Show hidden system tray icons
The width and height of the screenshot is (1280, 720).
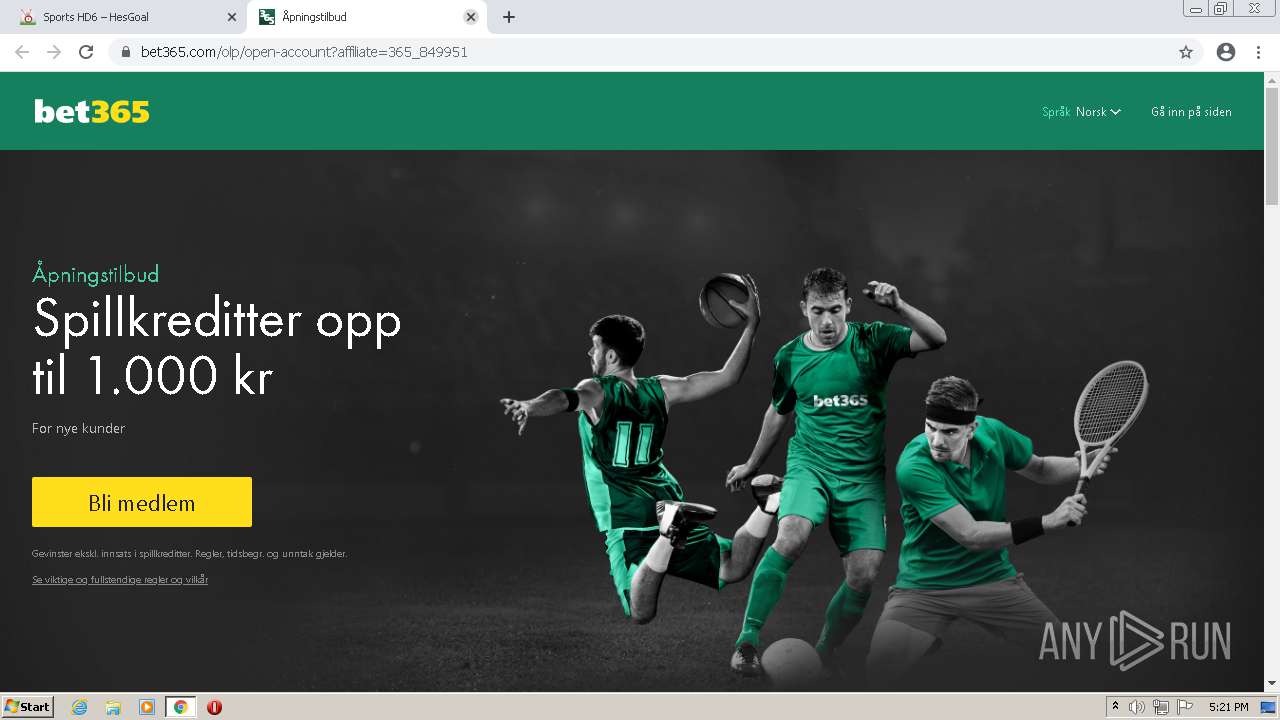1115,707
